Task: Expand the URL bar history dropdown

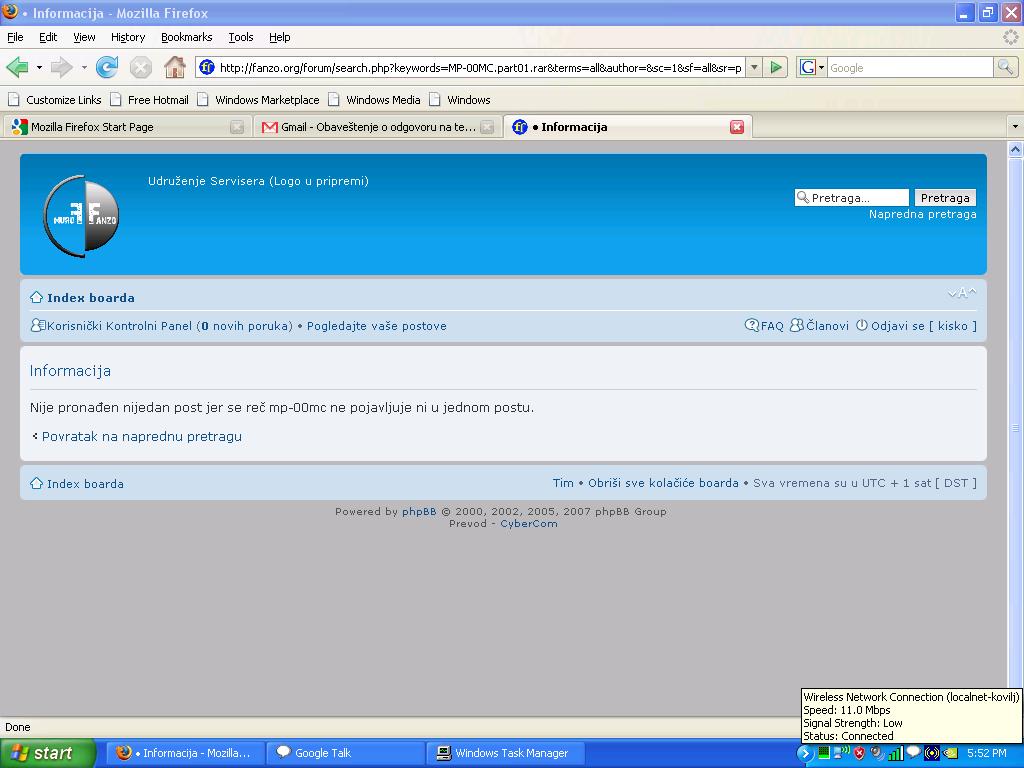Action: (x=754, y=68)
